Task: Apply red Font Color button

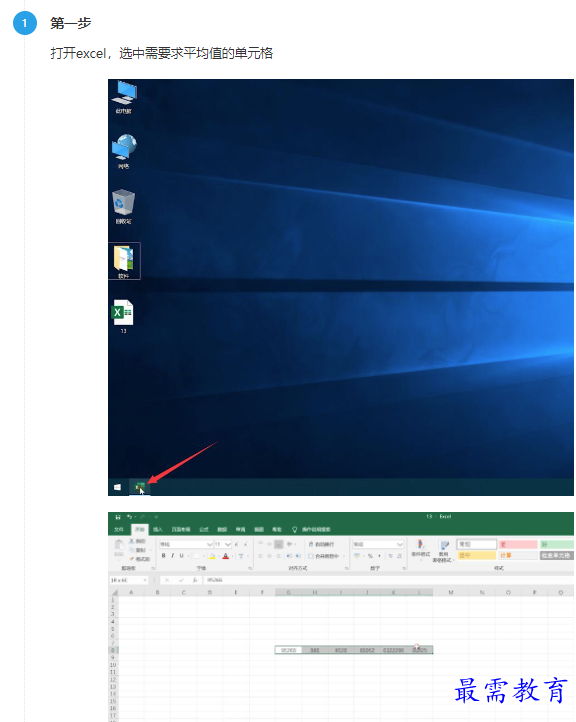Action: (226, 556)
